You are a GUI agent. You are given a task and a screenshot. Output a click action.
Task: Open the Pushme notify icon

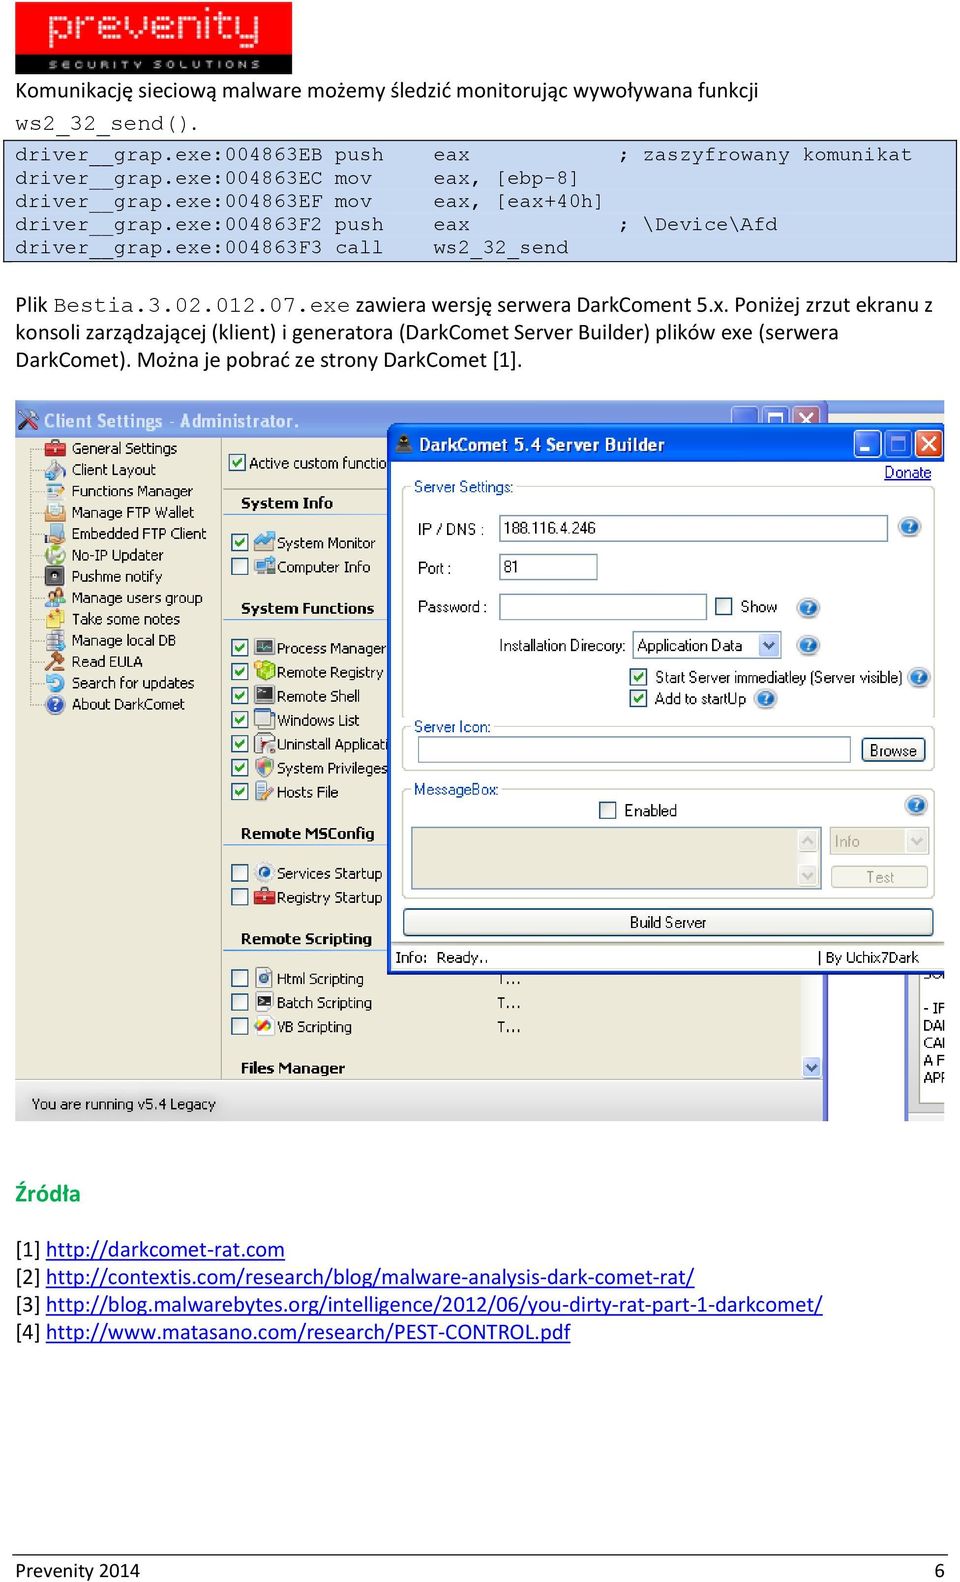click(x=55, y=576)
